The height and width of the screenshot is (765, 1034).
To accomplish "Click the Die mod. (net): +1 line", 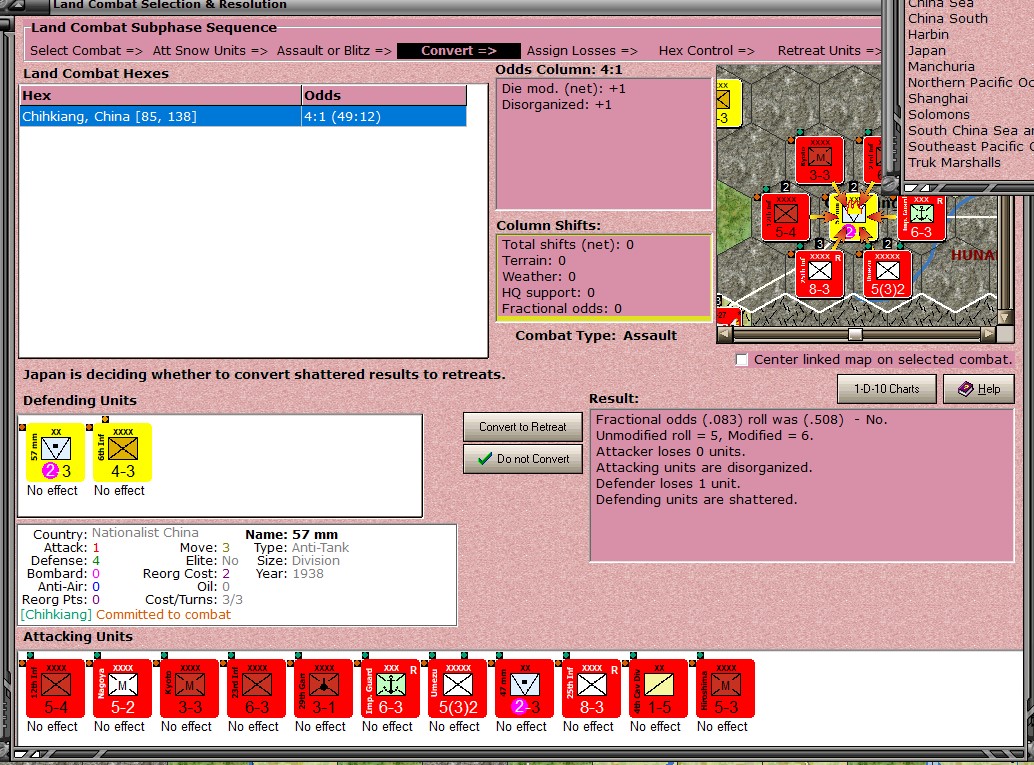I will tap(564, 88).
